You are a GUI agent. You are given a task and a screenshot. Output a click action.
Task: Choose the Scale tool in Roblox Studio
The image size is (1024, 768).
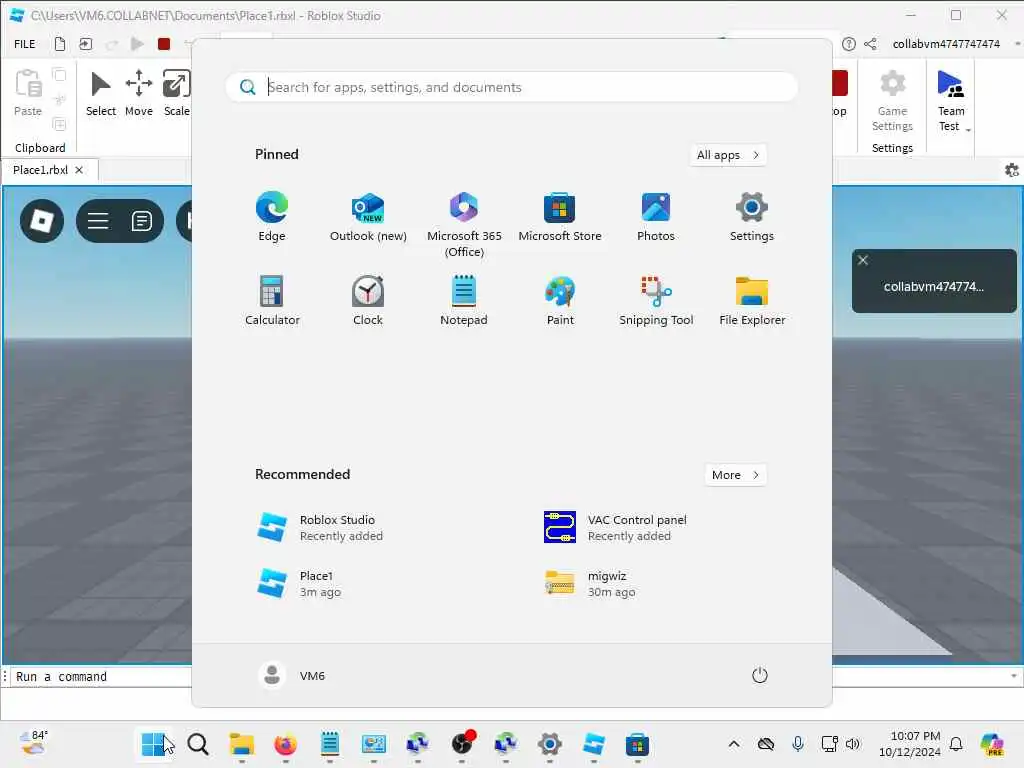176,94
